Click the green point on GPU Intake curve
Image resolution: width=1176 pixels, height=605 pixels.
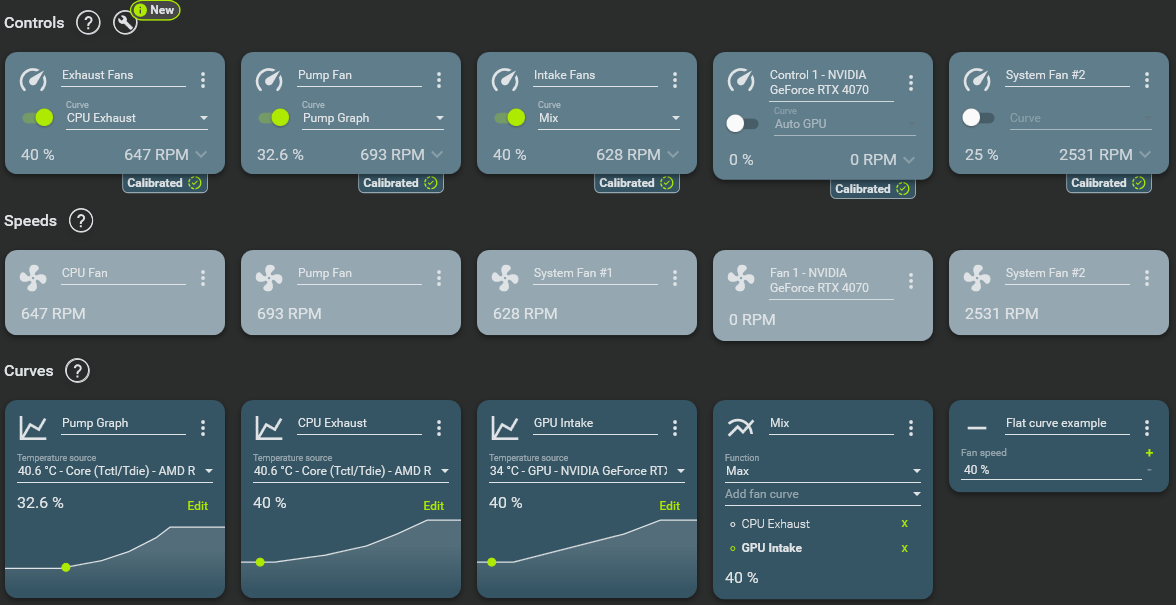coord(492,562)
